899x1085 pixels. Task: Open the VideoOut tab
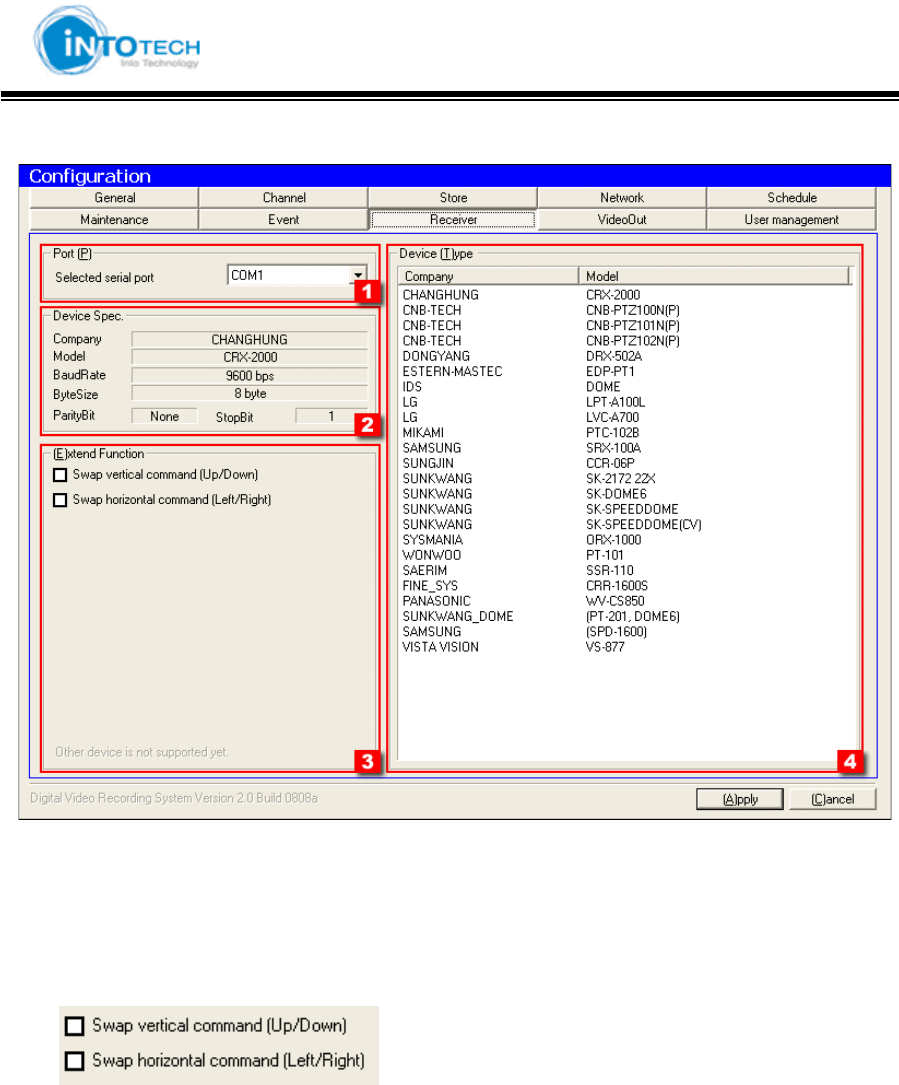[x=622, y=219]
